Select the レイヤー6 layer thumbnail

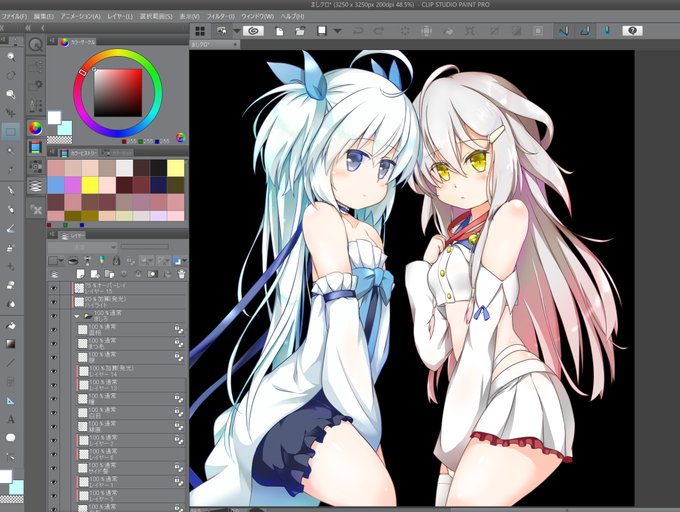click(83, 454)
